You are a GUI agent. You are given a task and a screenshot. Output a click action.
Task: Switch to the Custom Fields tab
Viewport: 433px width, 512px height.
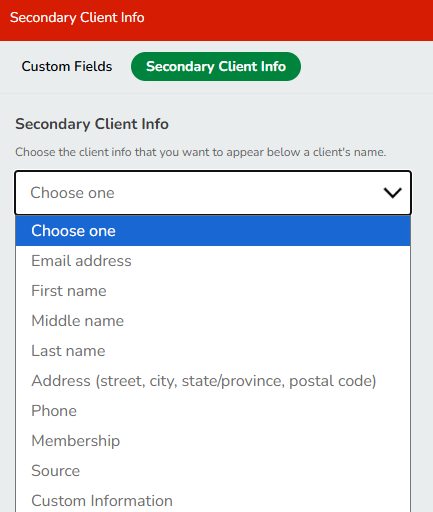[x=67, y=66]
